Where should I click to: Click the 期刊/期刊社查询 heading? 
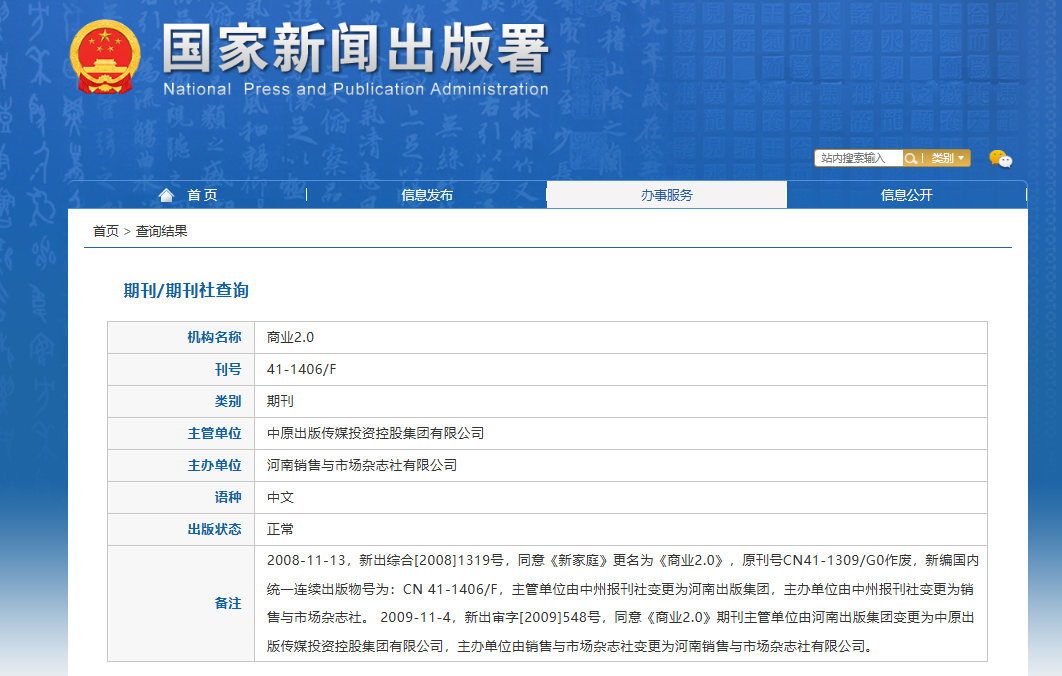point(186,291)
